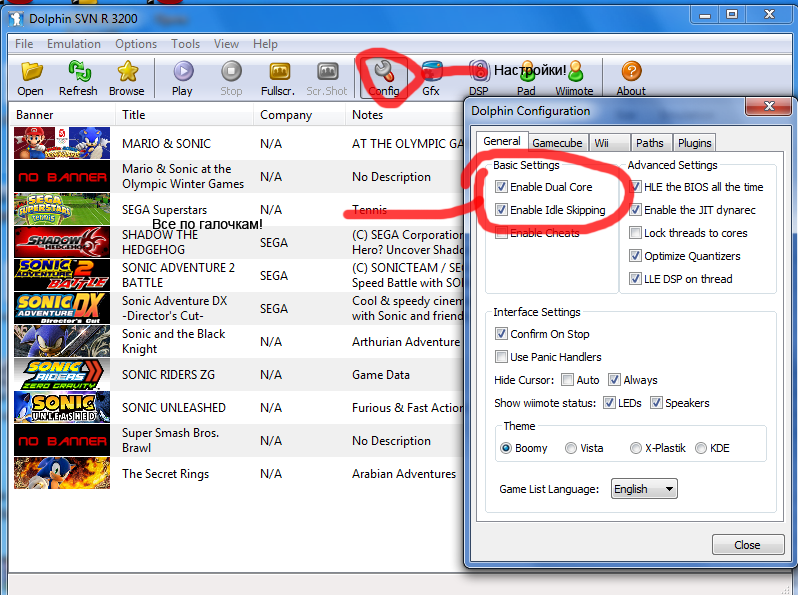Click the Banner column header
This screenshot has height=595, width=798.
63,115
